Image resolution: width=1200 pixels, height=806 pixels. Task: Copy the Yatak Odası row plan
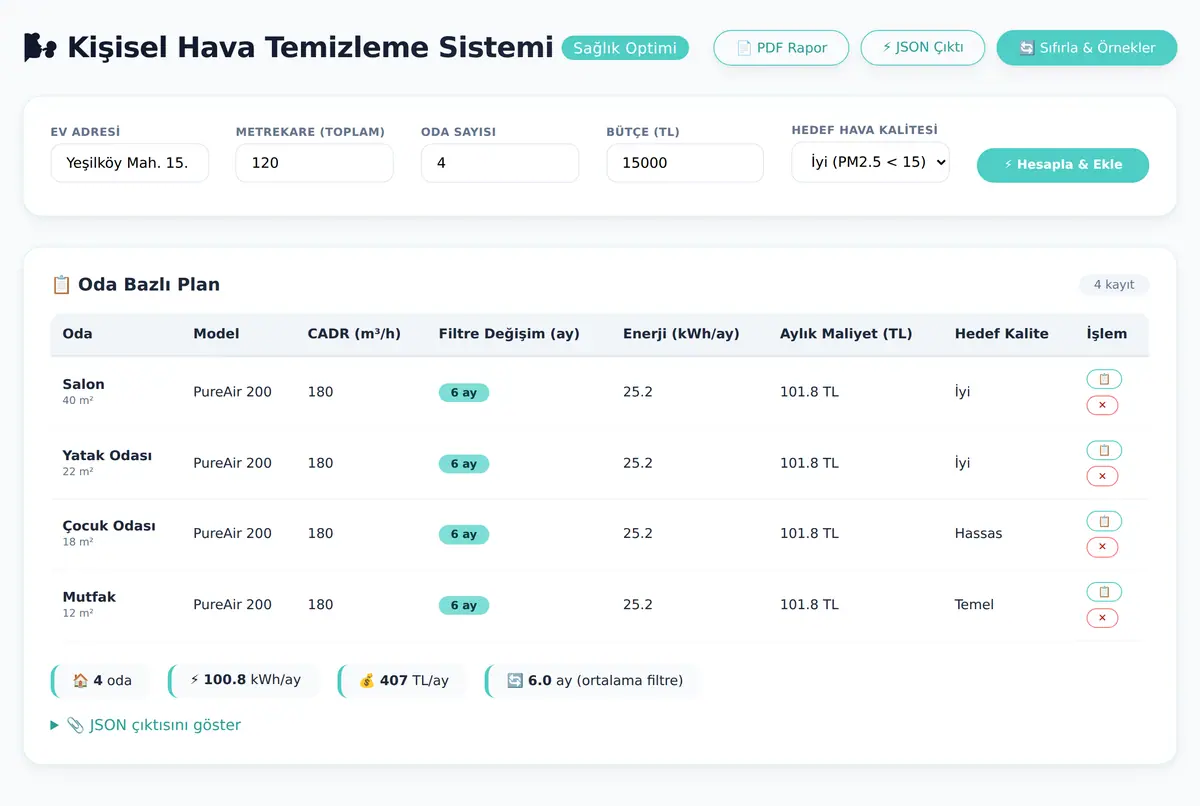[1104, 450]
